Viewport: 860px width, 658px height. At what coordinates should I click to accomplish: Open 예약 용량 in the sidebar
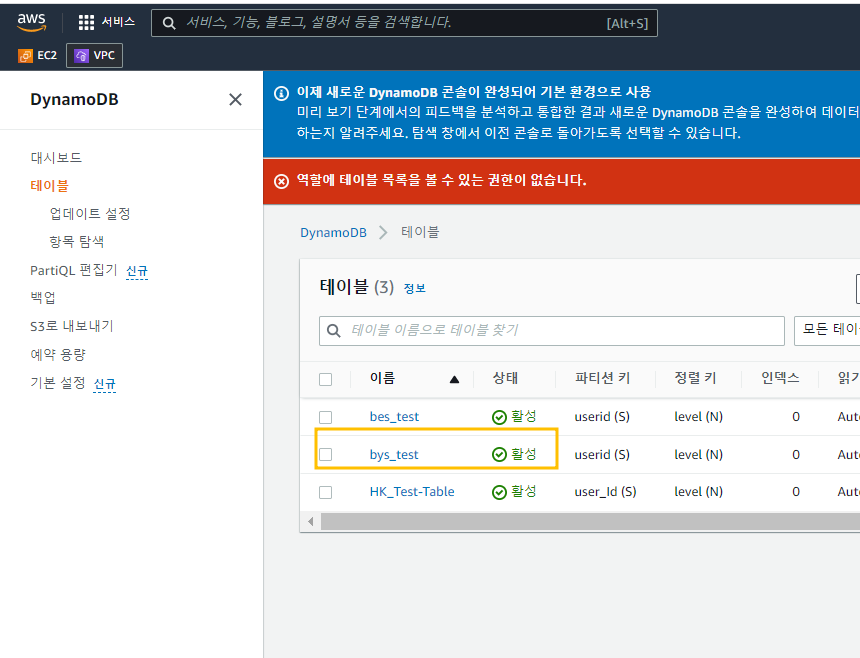(58, 355)
